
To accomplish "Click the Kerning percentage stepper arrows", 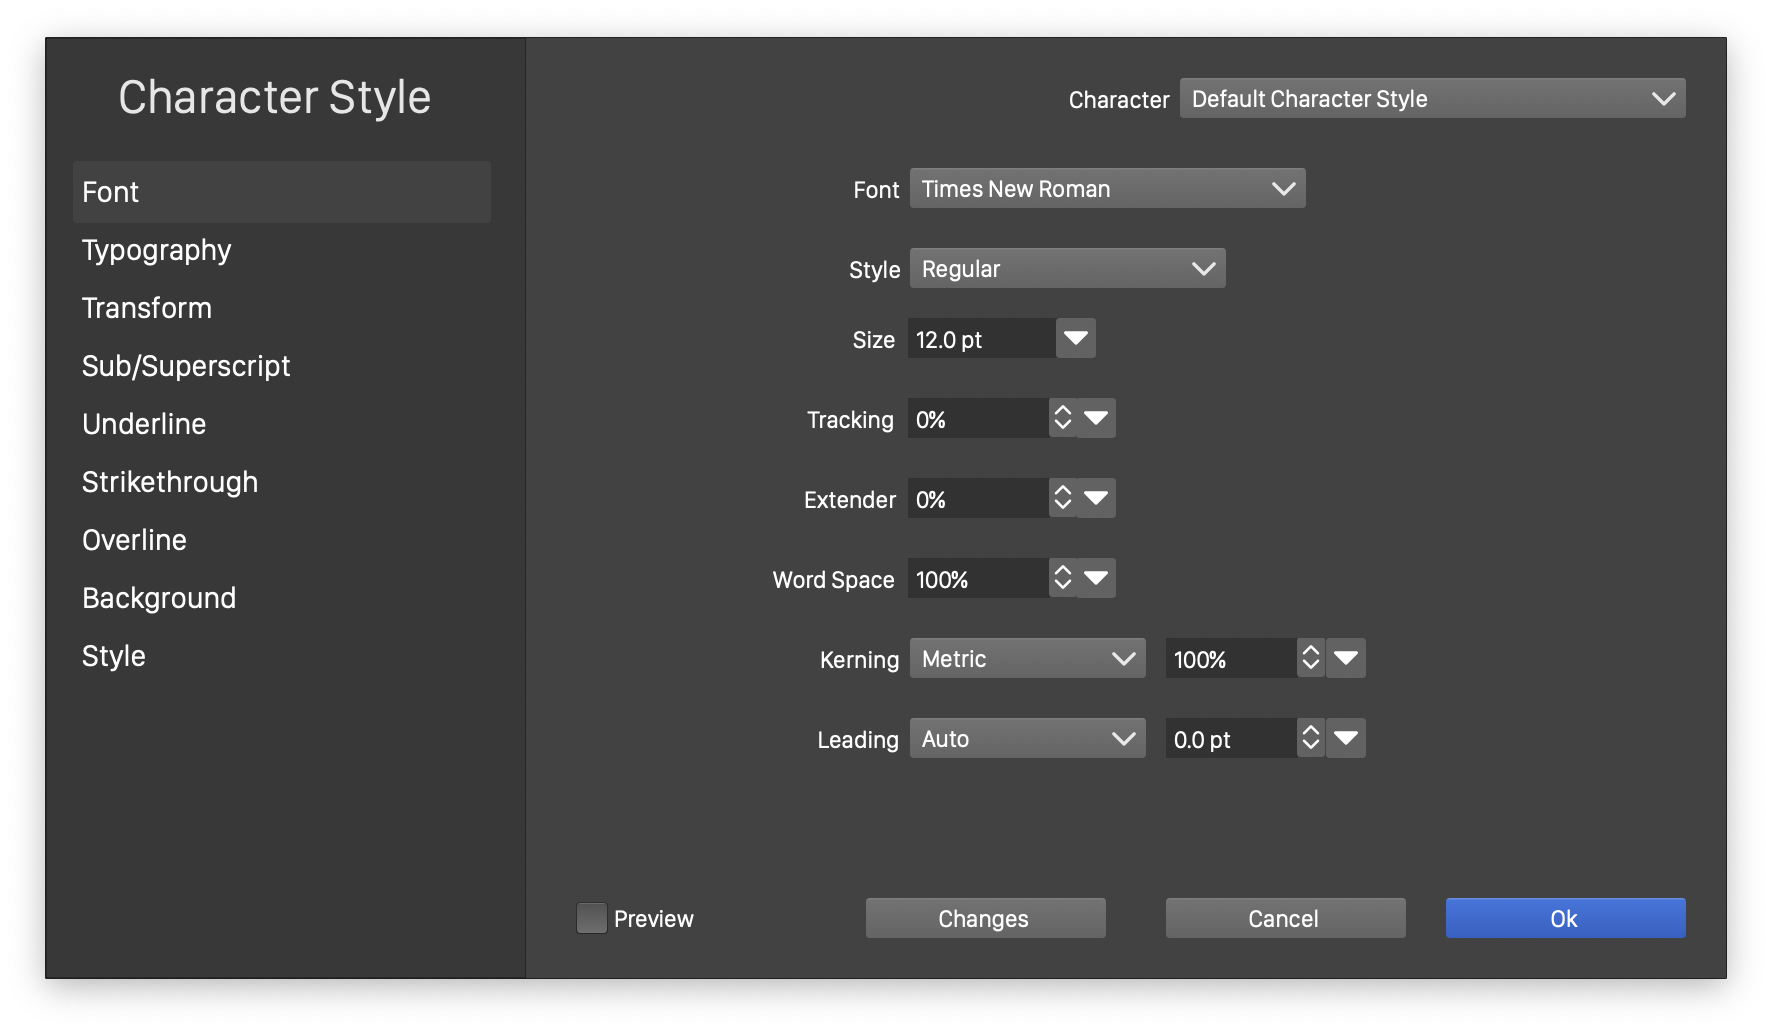I will [1310, 658].
